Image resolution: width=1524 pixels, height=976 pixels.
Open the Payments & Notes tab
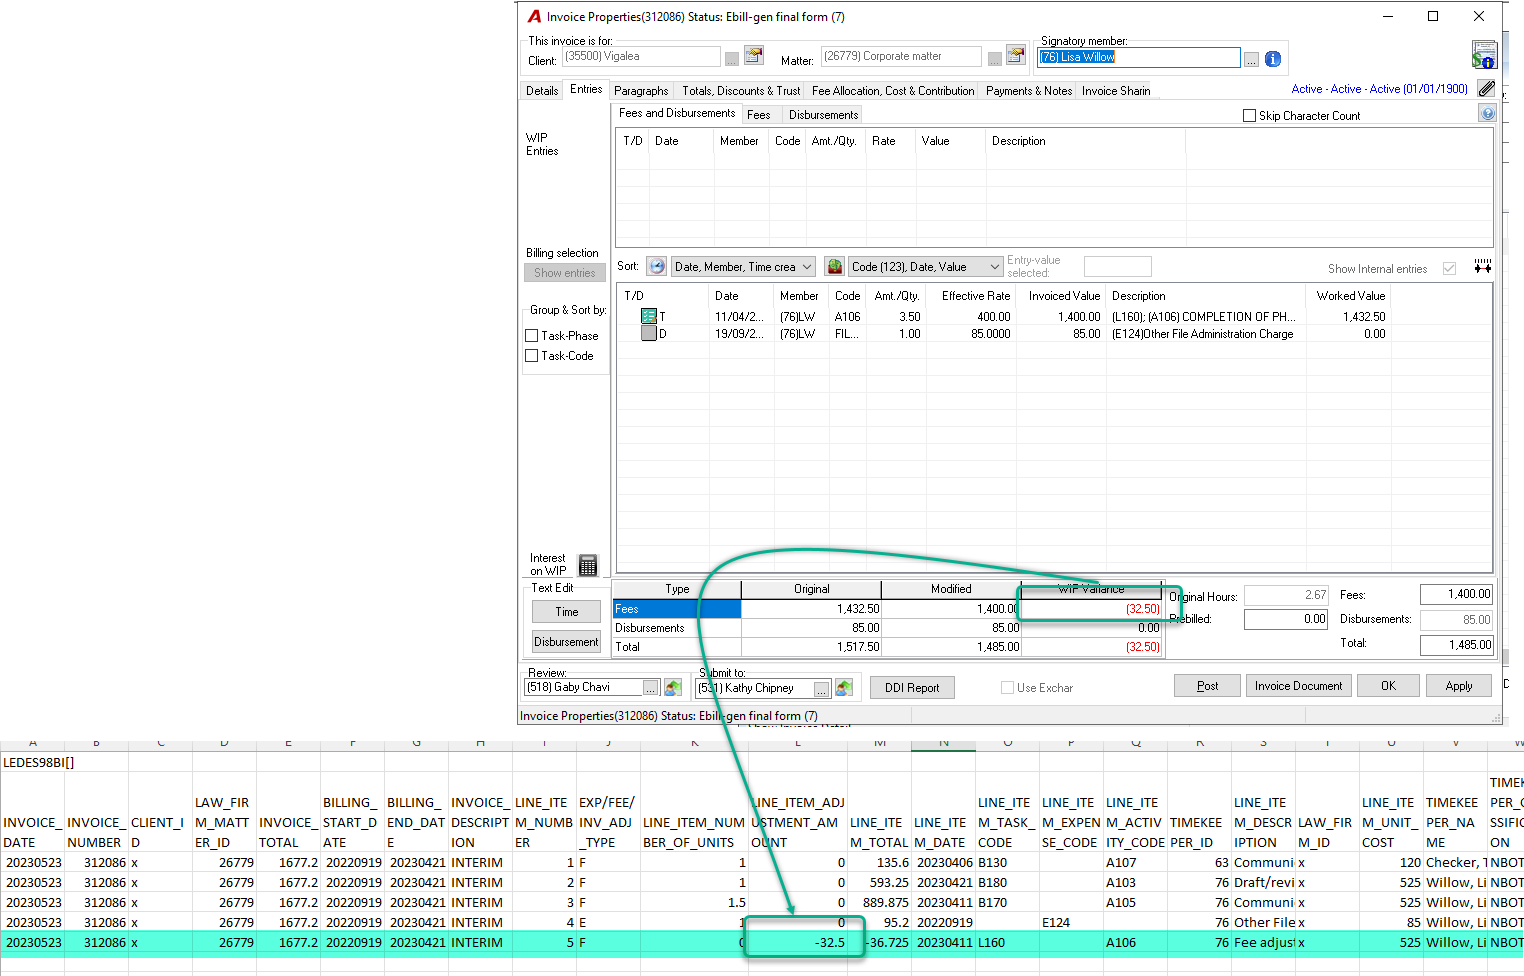point(1029,91)
